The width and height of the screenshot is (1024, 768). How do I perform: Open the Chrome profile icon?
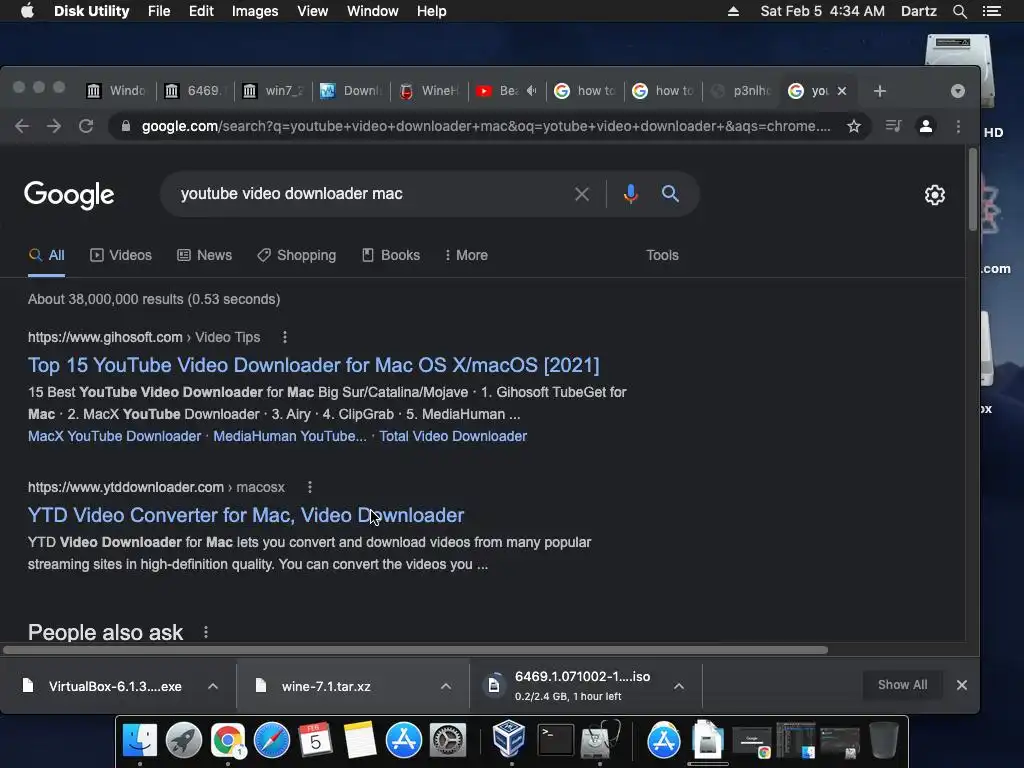click(925, 126)
